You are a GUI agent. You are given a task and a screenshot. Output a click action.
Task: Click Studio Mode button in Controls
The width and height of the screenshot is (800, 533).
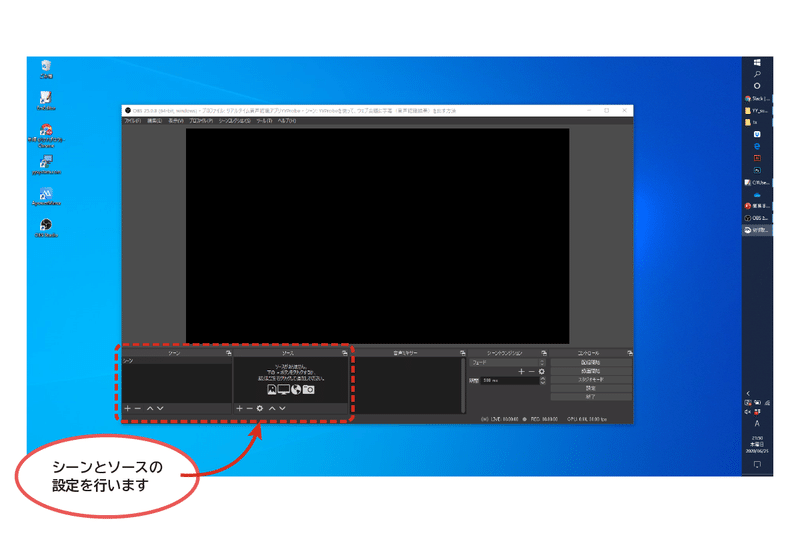point(591,379)
